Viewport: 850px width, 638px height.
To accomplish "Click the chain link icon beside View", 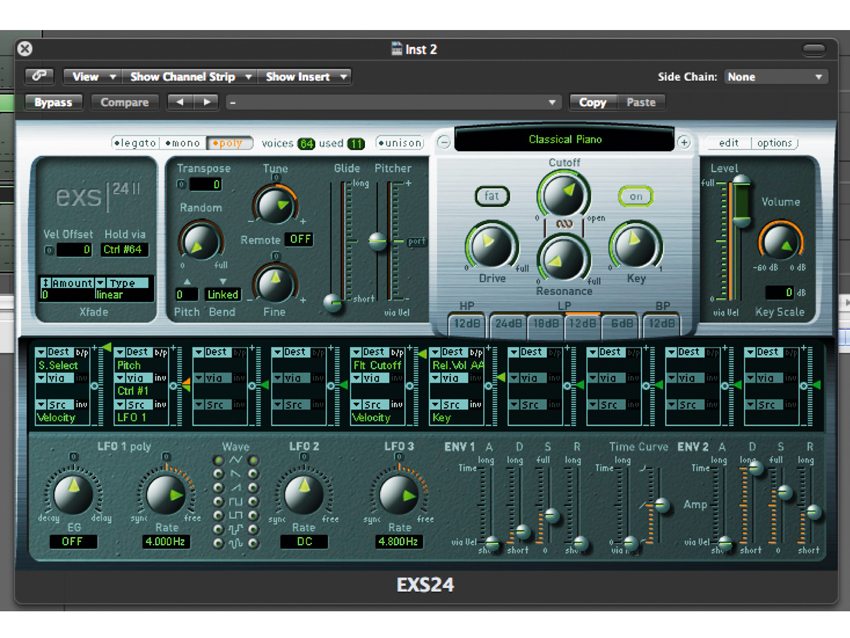I will (39, 76).
